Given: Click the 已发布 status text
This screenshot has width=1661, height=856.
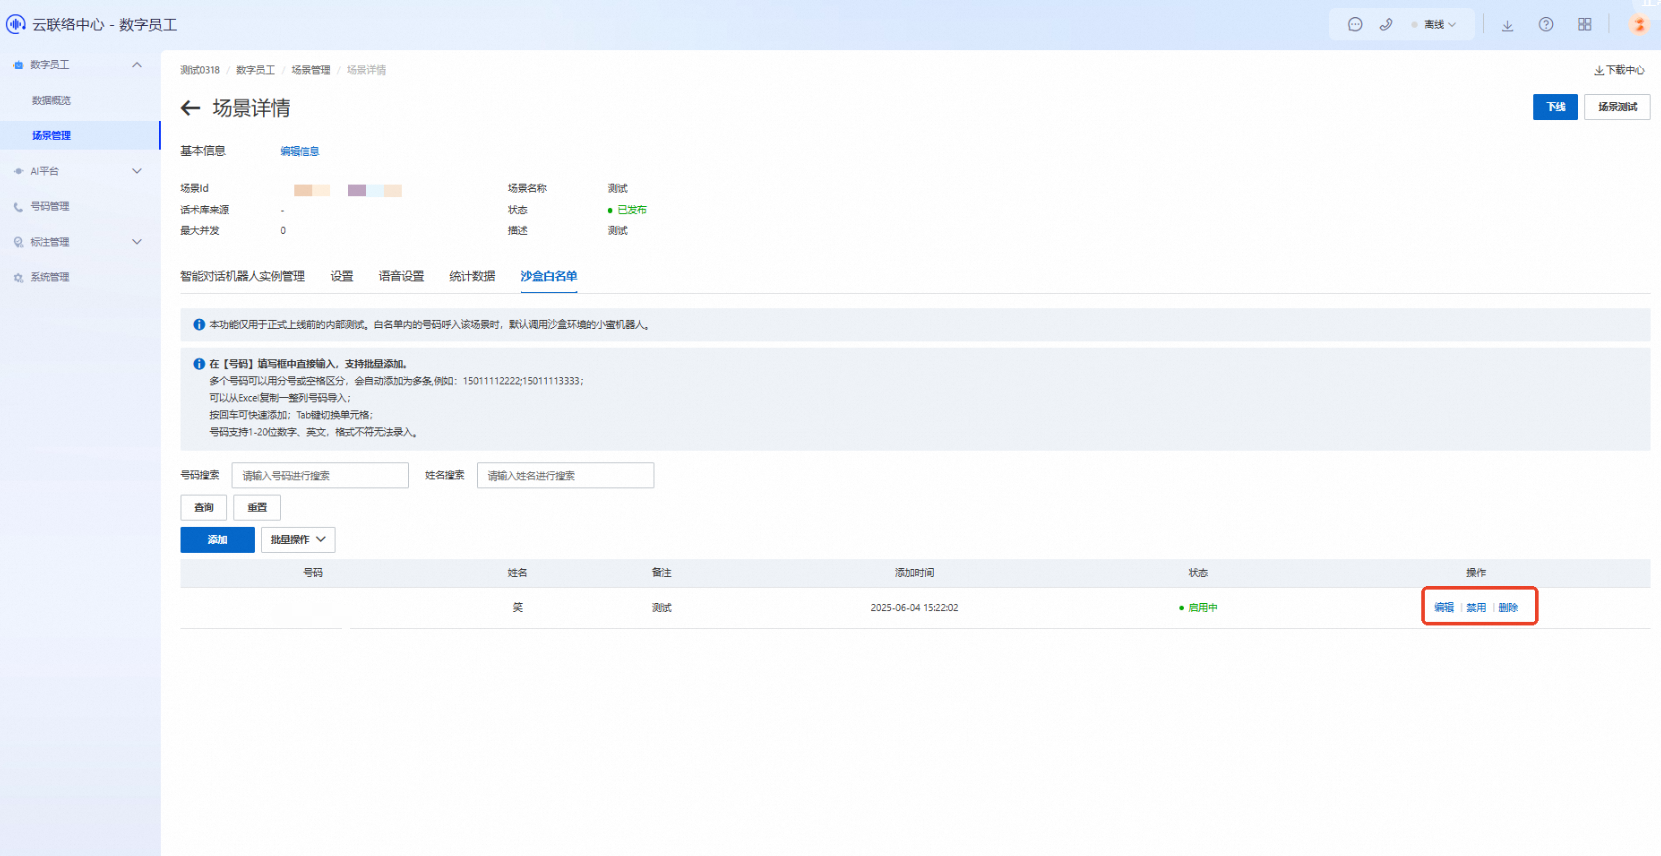Looking at the screenshot, I should [x=632, y=210].
